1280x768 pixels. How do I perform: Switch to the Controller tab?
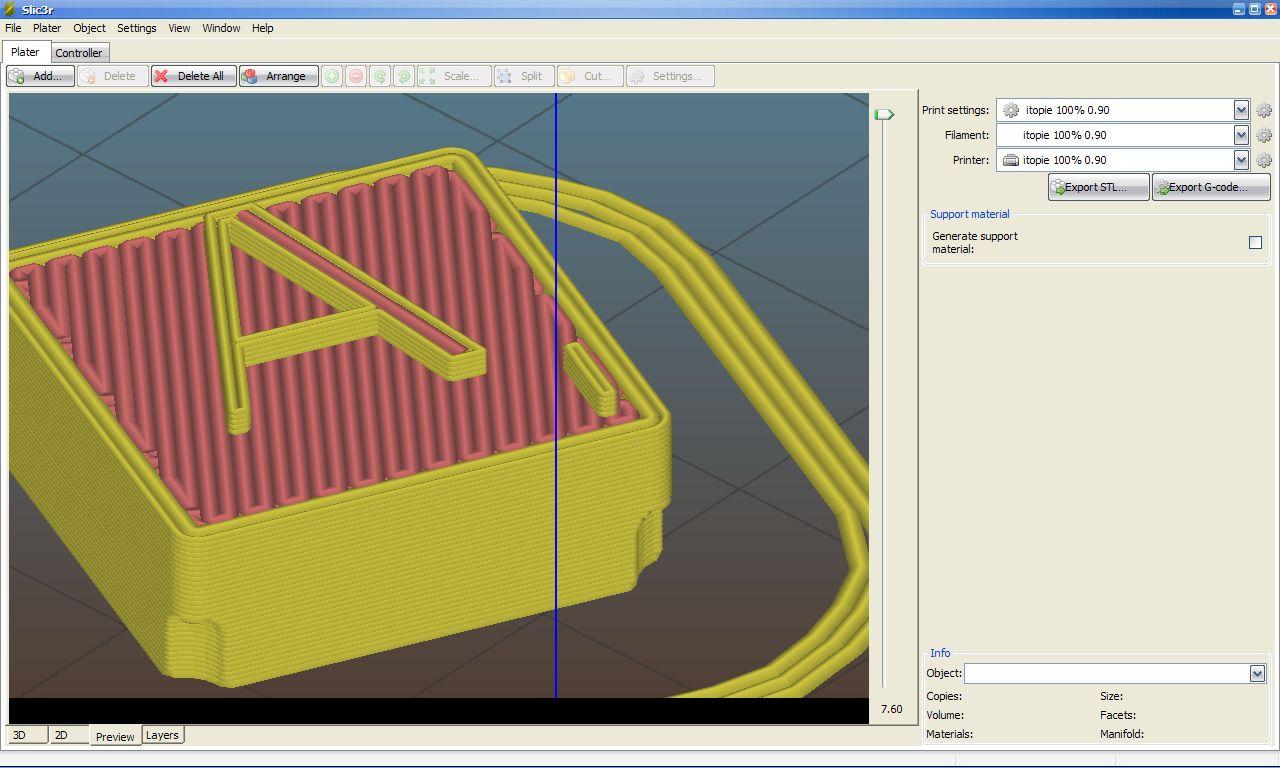(x=79, y=53)
